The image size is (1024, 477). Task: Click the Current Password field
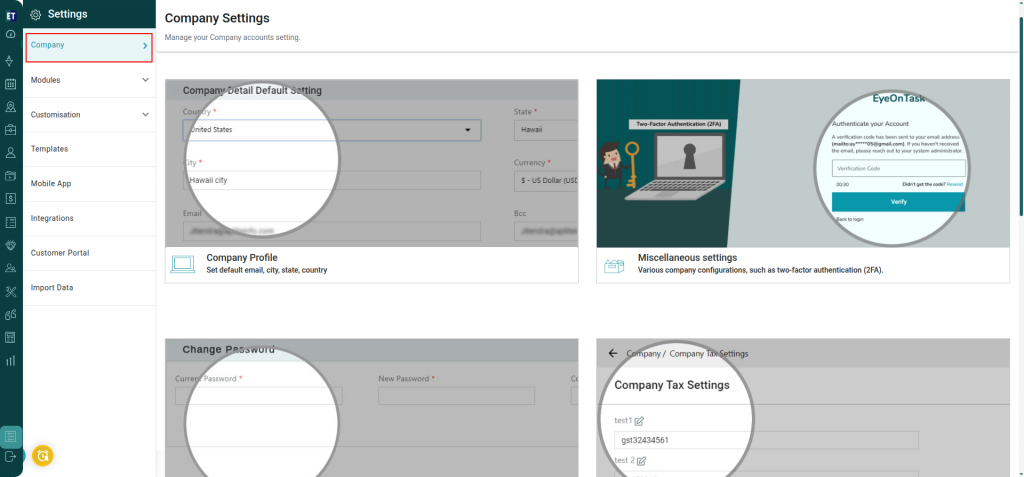[259, 395]
